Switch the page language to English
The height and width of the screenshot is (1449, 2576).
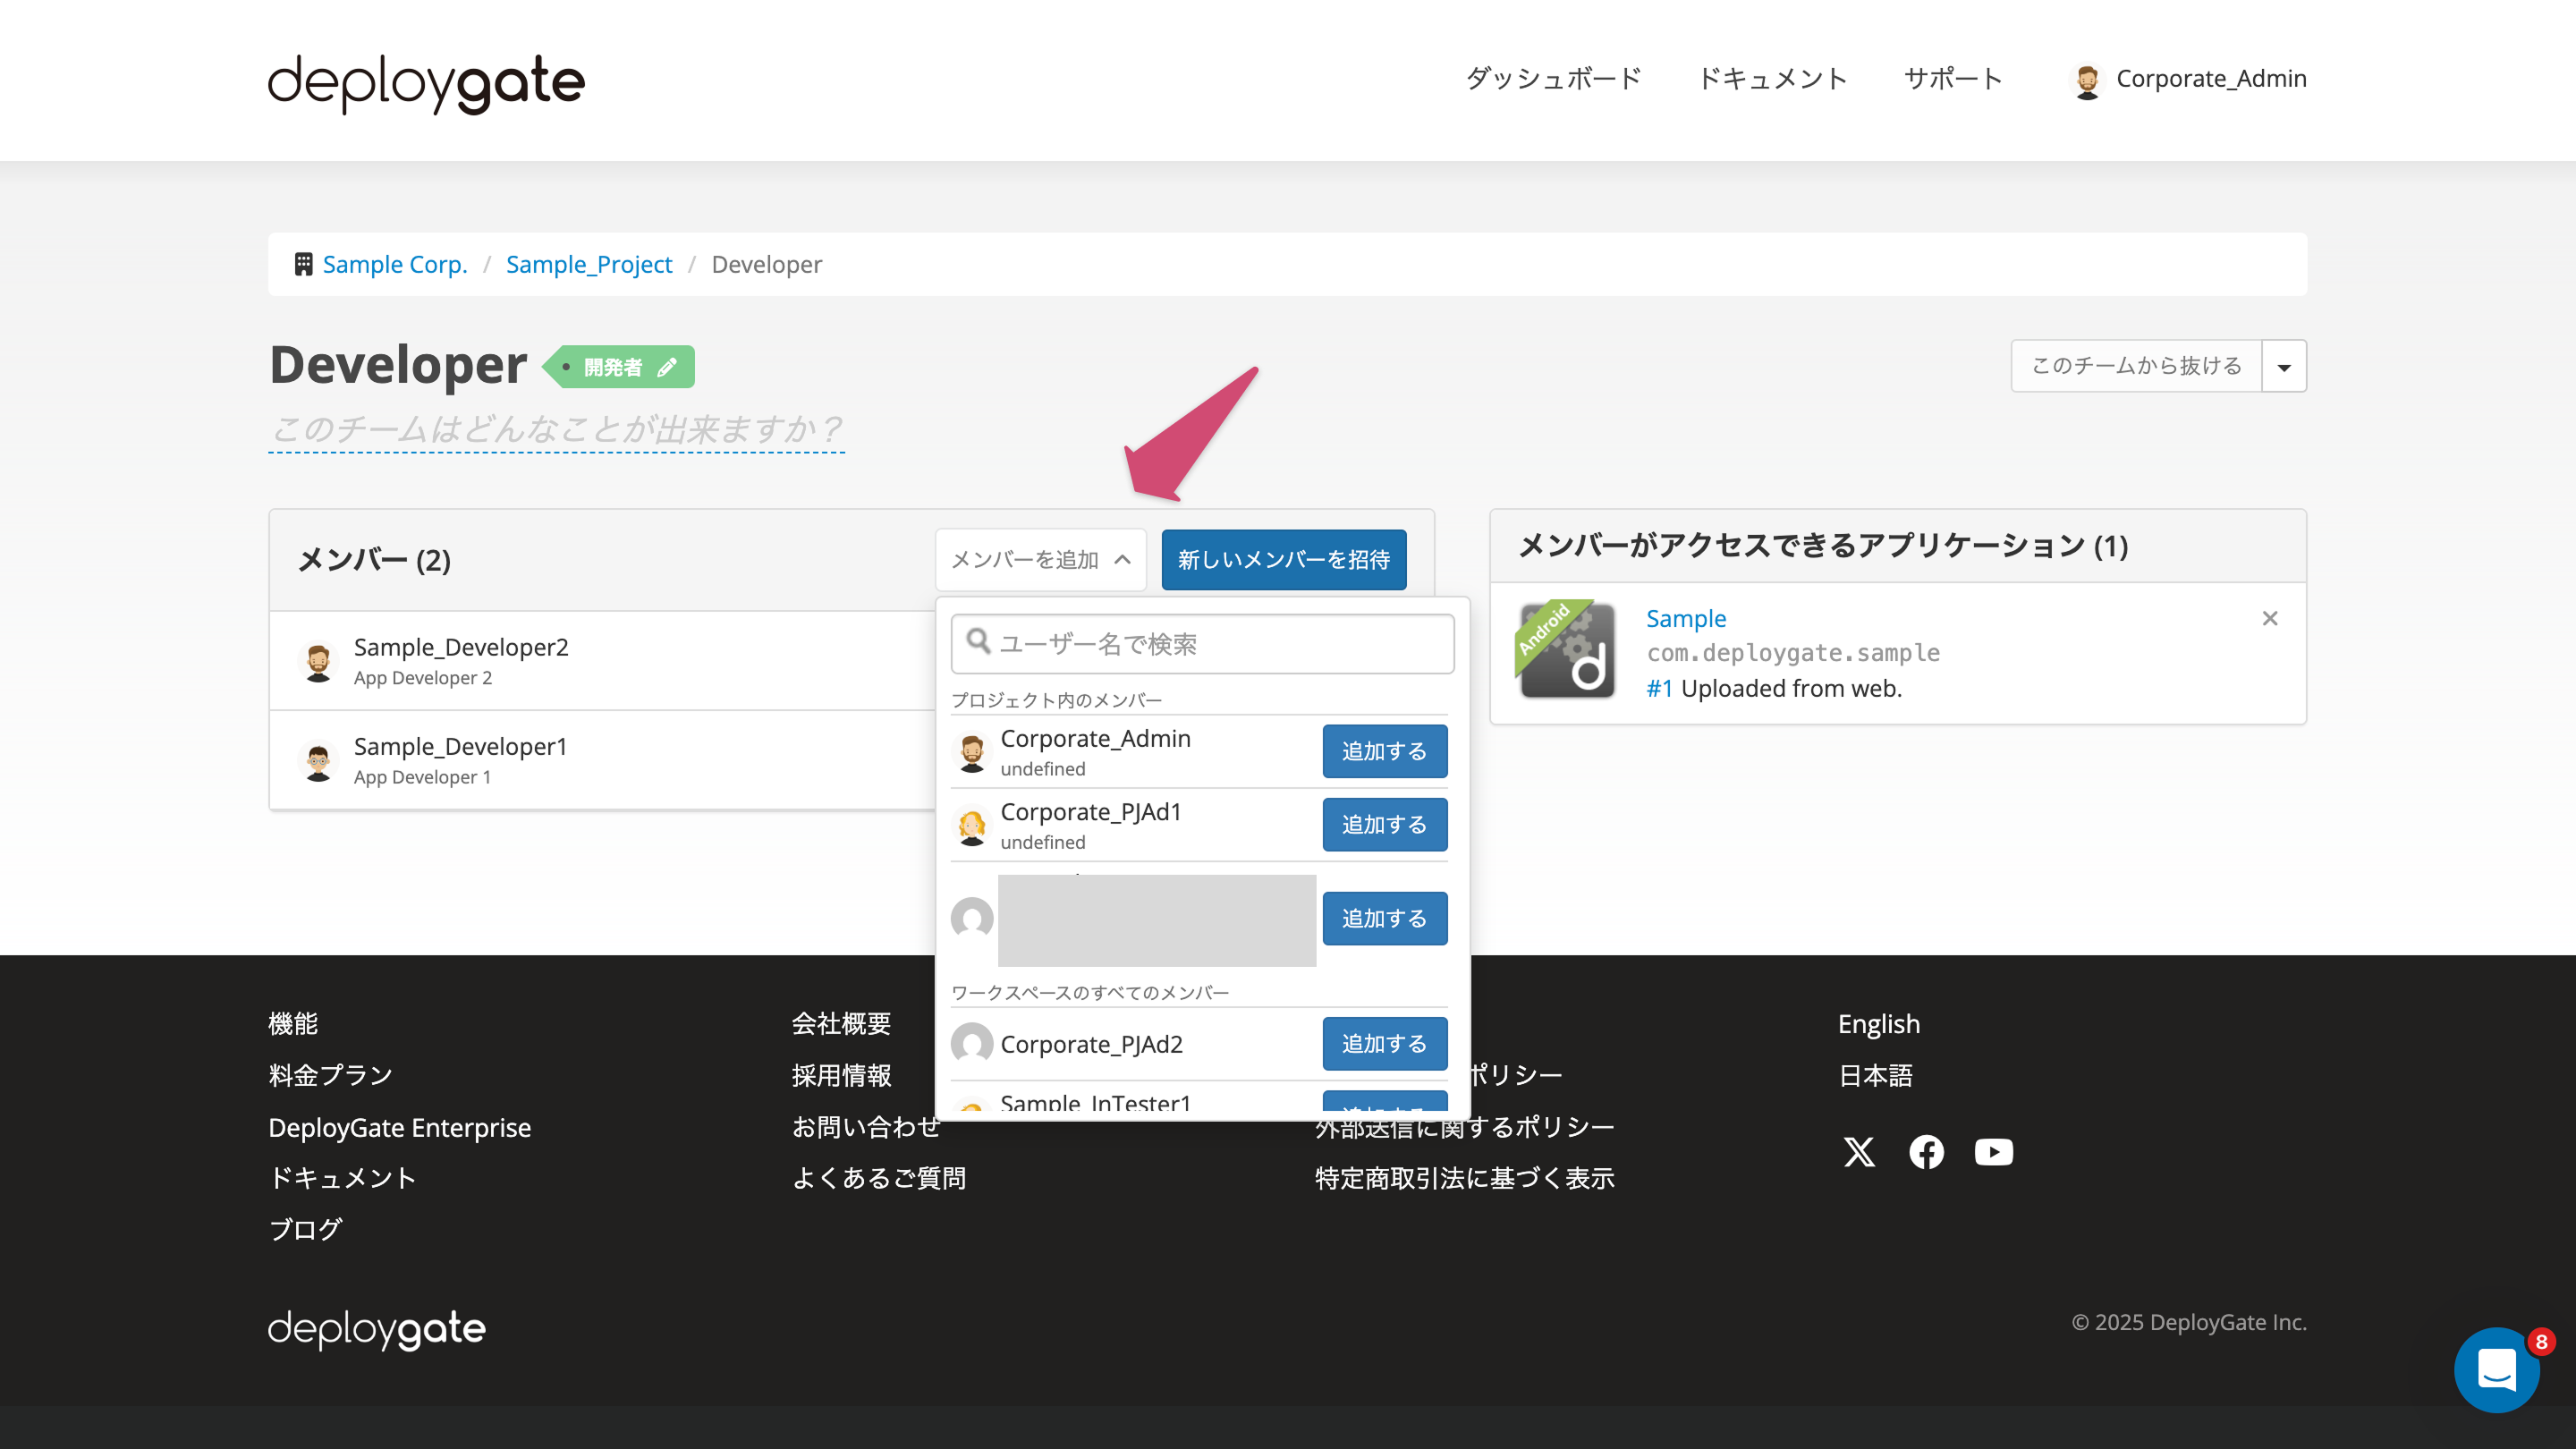1878,1023
